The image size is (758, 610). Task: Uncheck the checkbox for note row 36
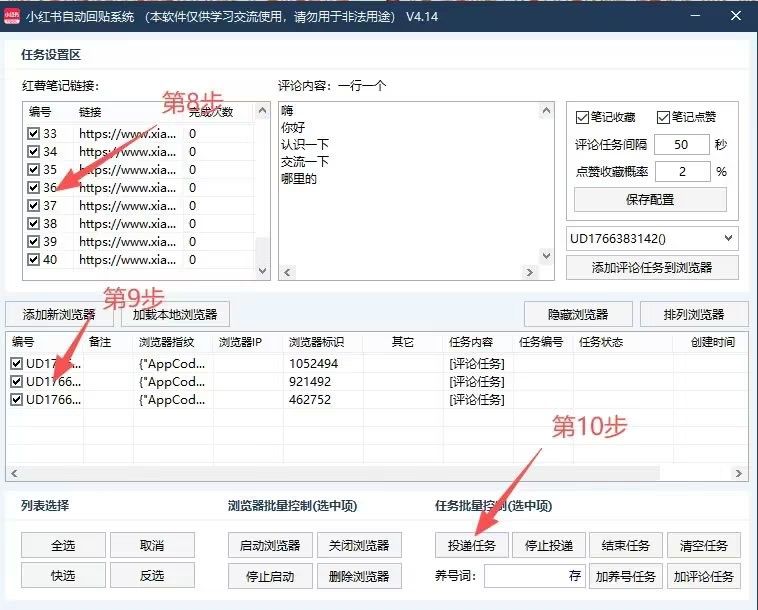(34, 188)
